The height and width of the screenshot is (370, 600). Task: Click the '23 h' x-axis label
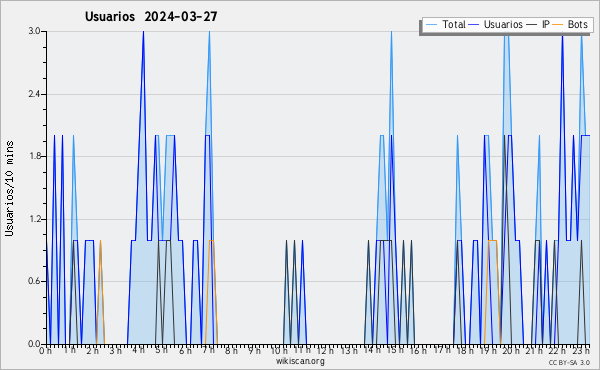(580, 350)
